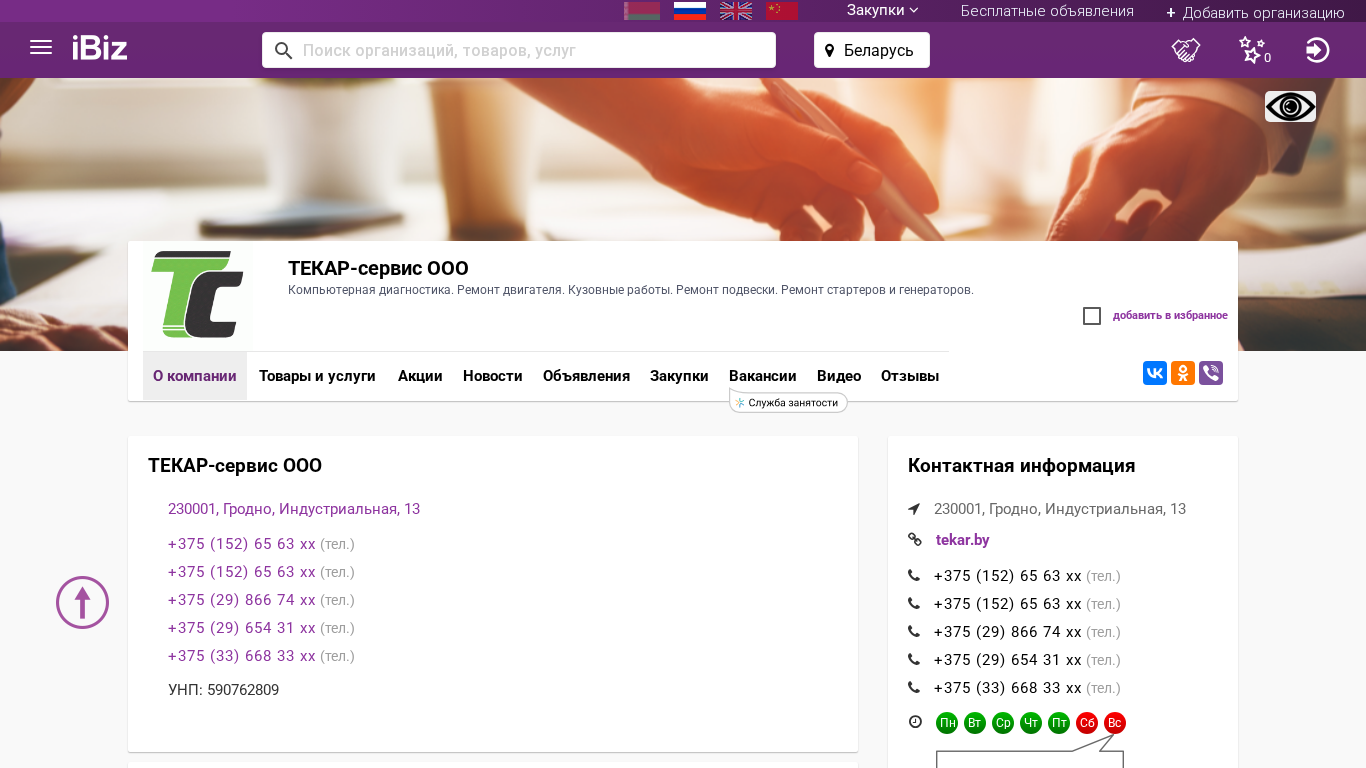Open favorites stars icon in header
The width and height of the screenshot is (1366, 768).
(x=1252, y=50)
